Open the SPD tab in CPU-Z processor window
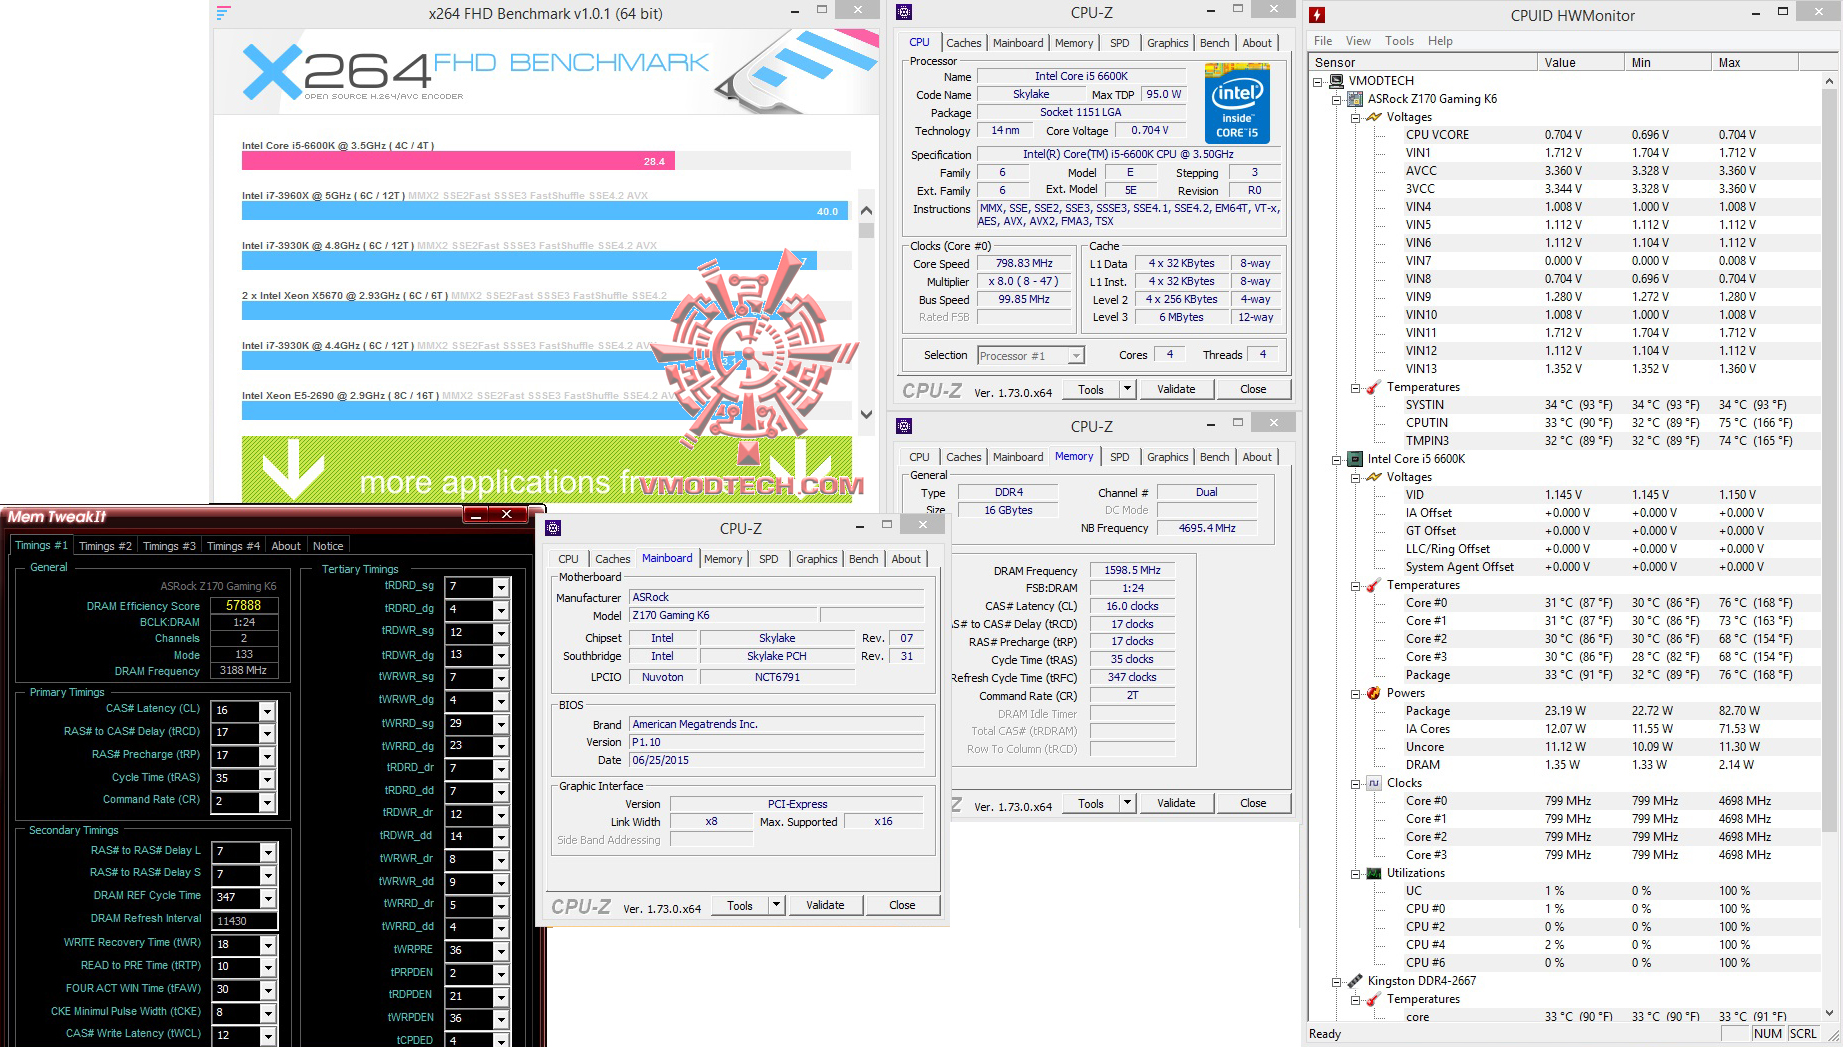Screen dimensions: 1843x1047 [x=1120, y=43]
